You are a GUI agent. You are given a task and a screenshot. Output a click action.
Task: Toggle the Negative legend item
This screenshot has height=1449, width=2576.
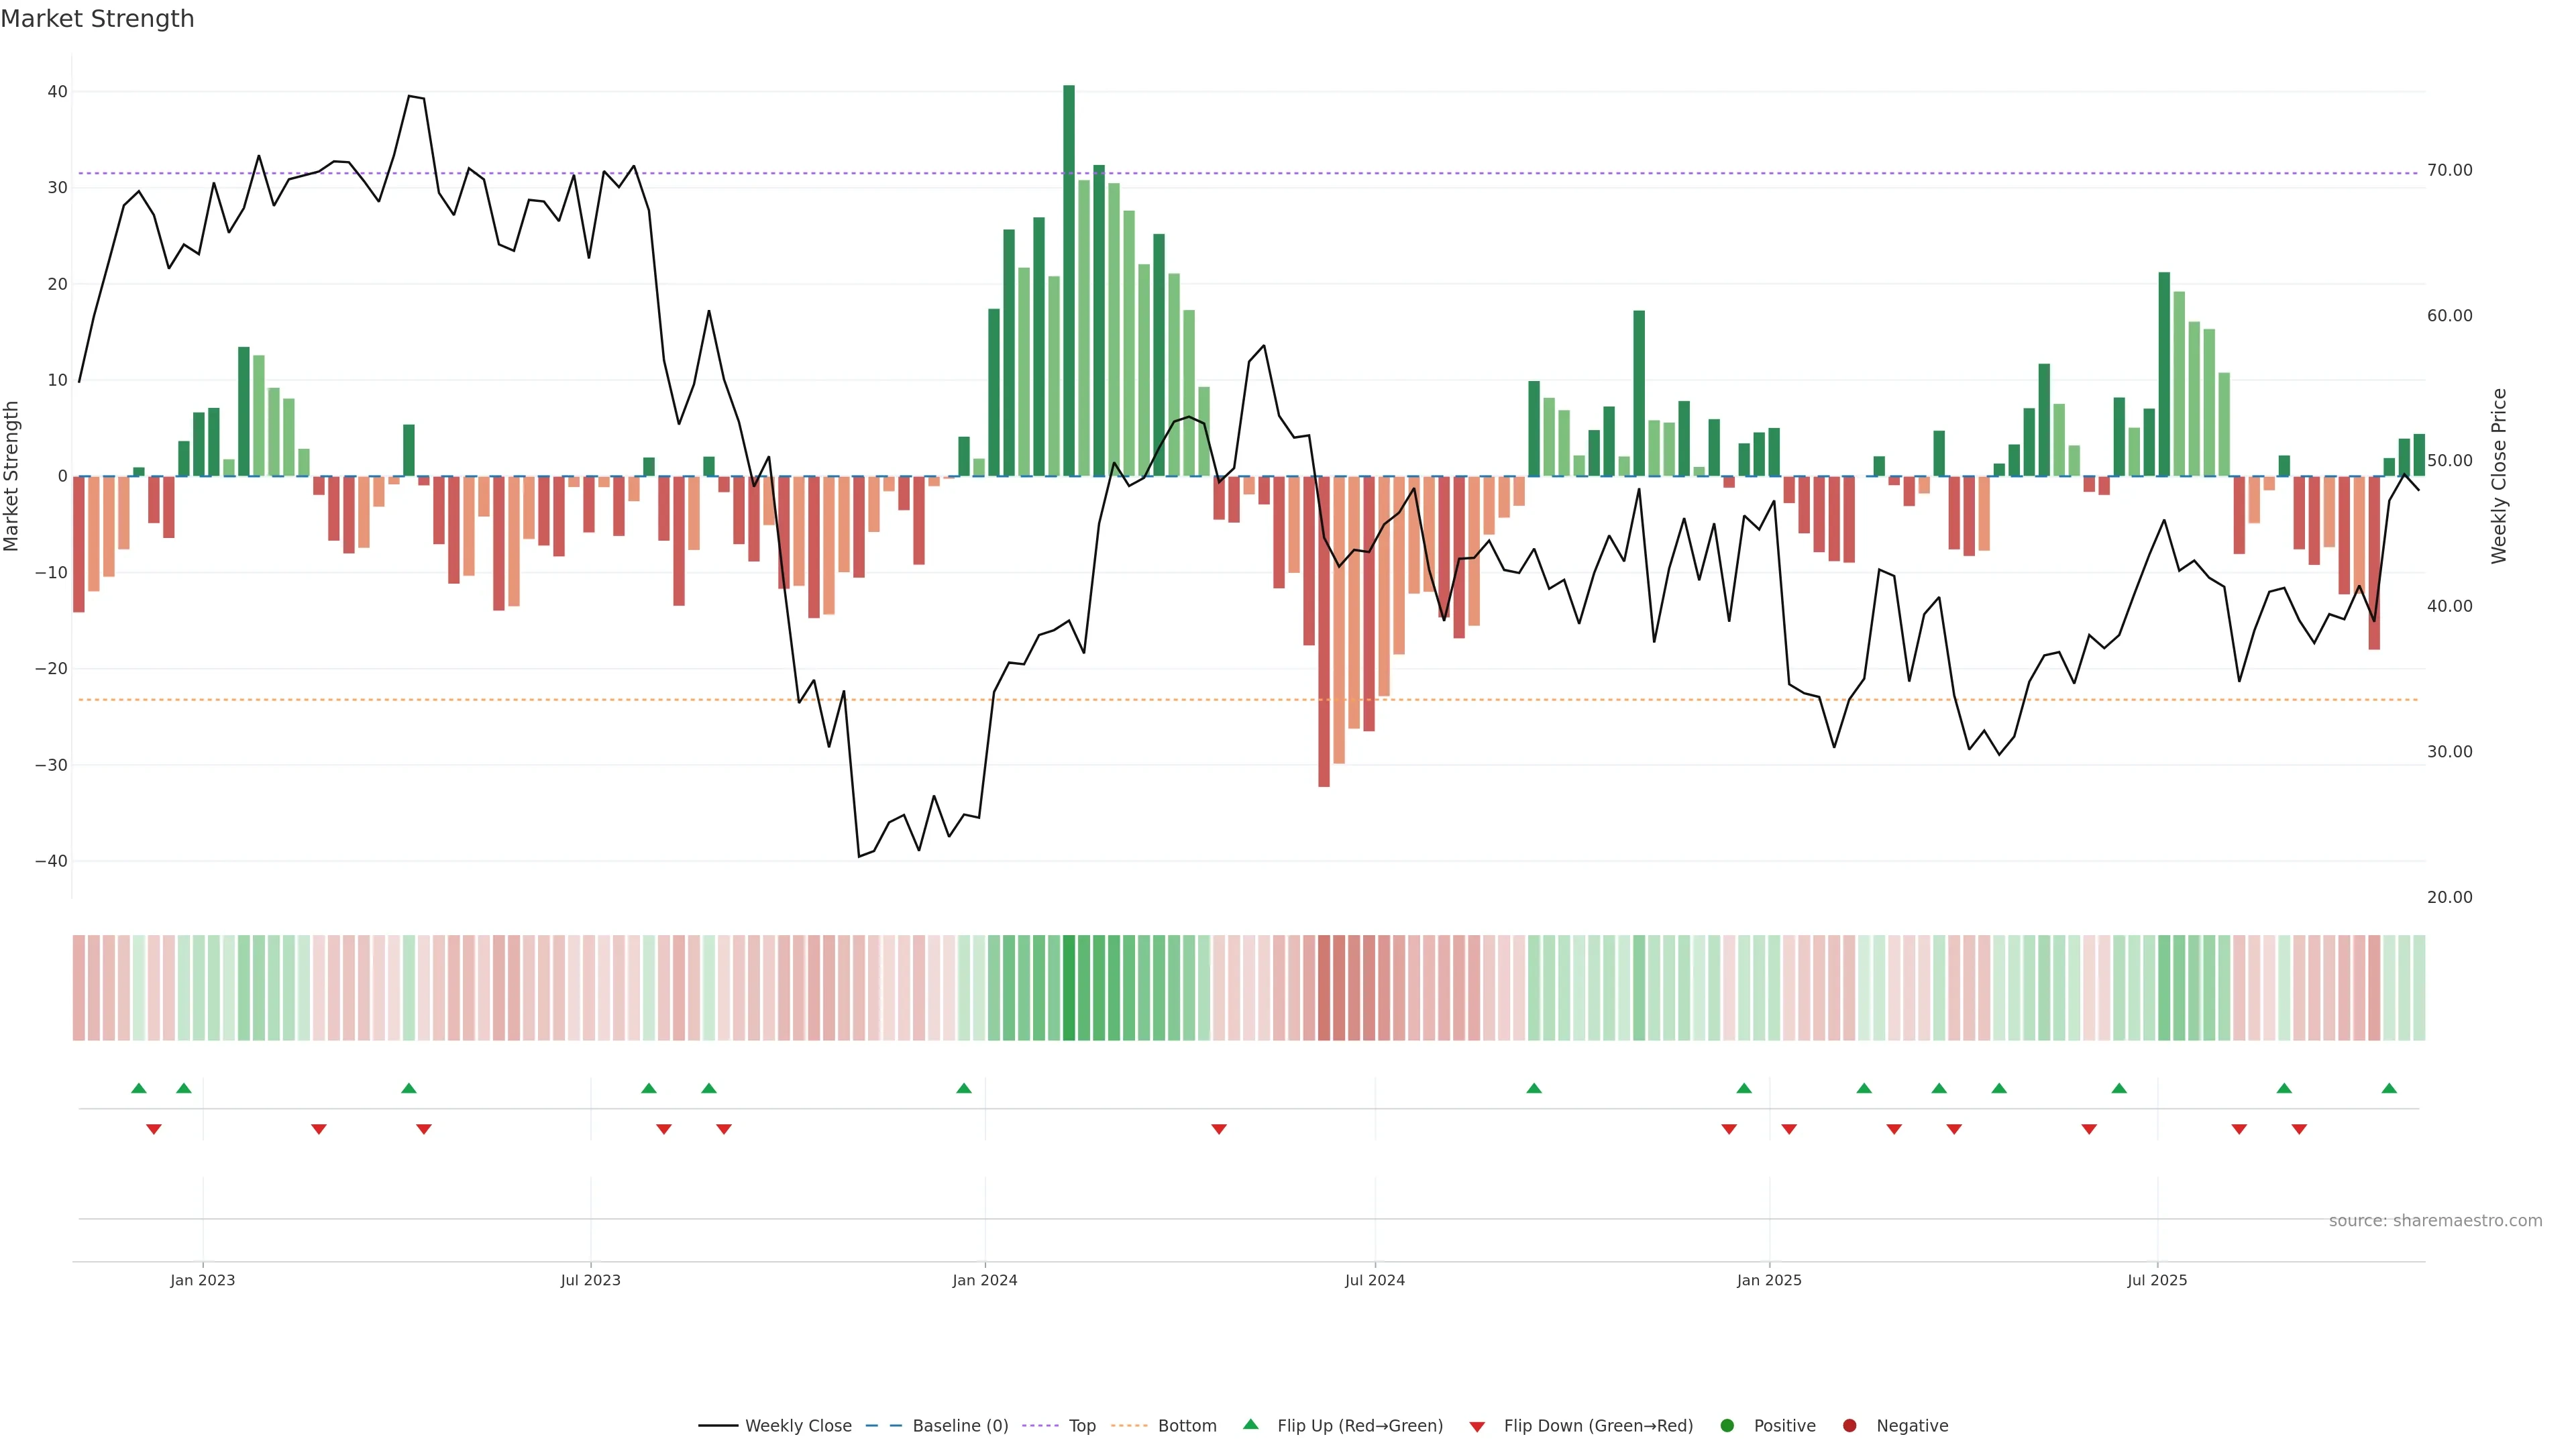tap(1911, 1426)
